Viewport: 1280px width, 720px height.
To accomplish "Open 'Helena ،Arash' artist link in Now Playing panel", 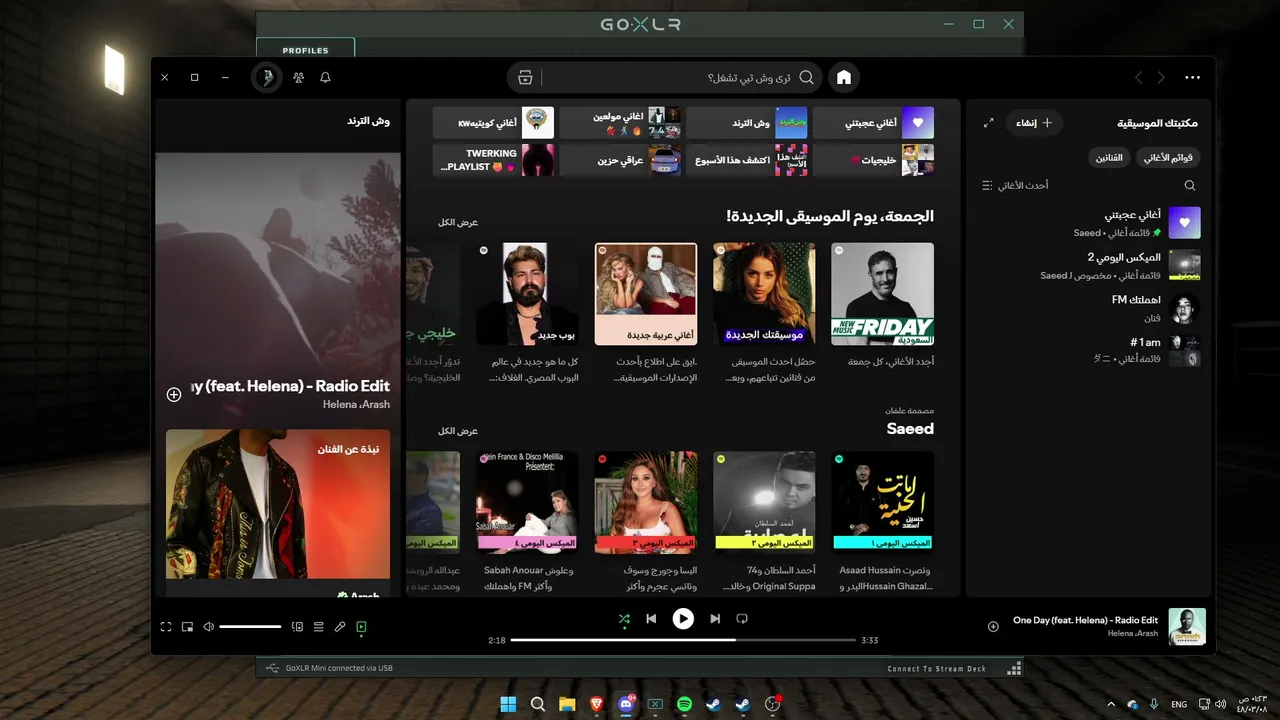I will pos(356,404).
